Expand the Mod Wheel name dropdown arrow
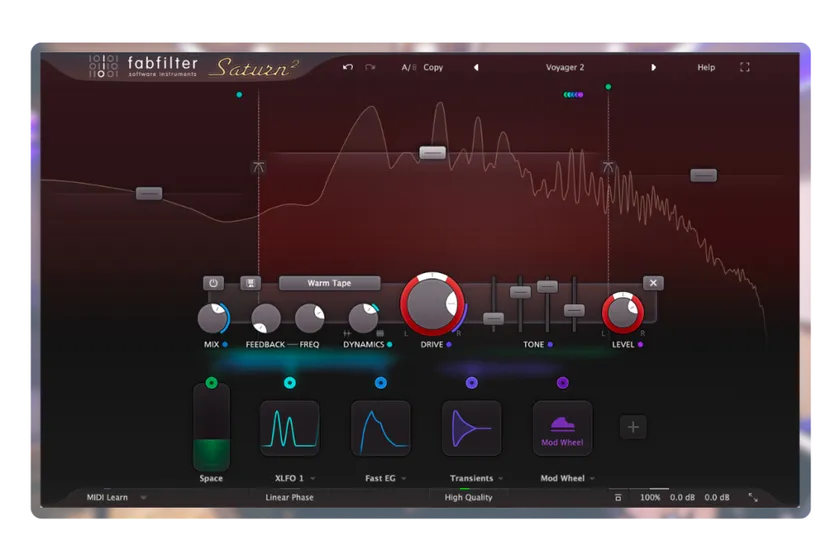840x560 pixels. tap(592, 479)
